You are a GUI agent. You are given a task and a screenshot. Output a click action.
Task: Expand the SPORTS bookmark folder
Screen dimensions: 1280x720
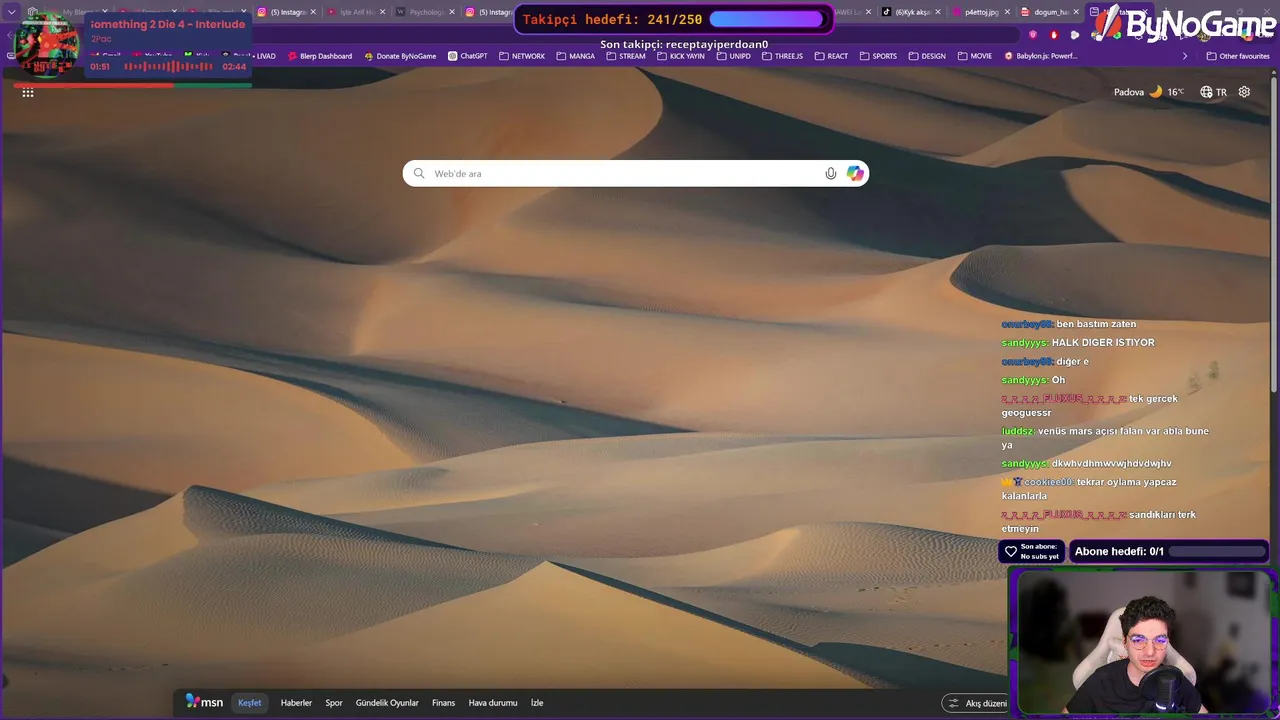[x=878, y=56]
